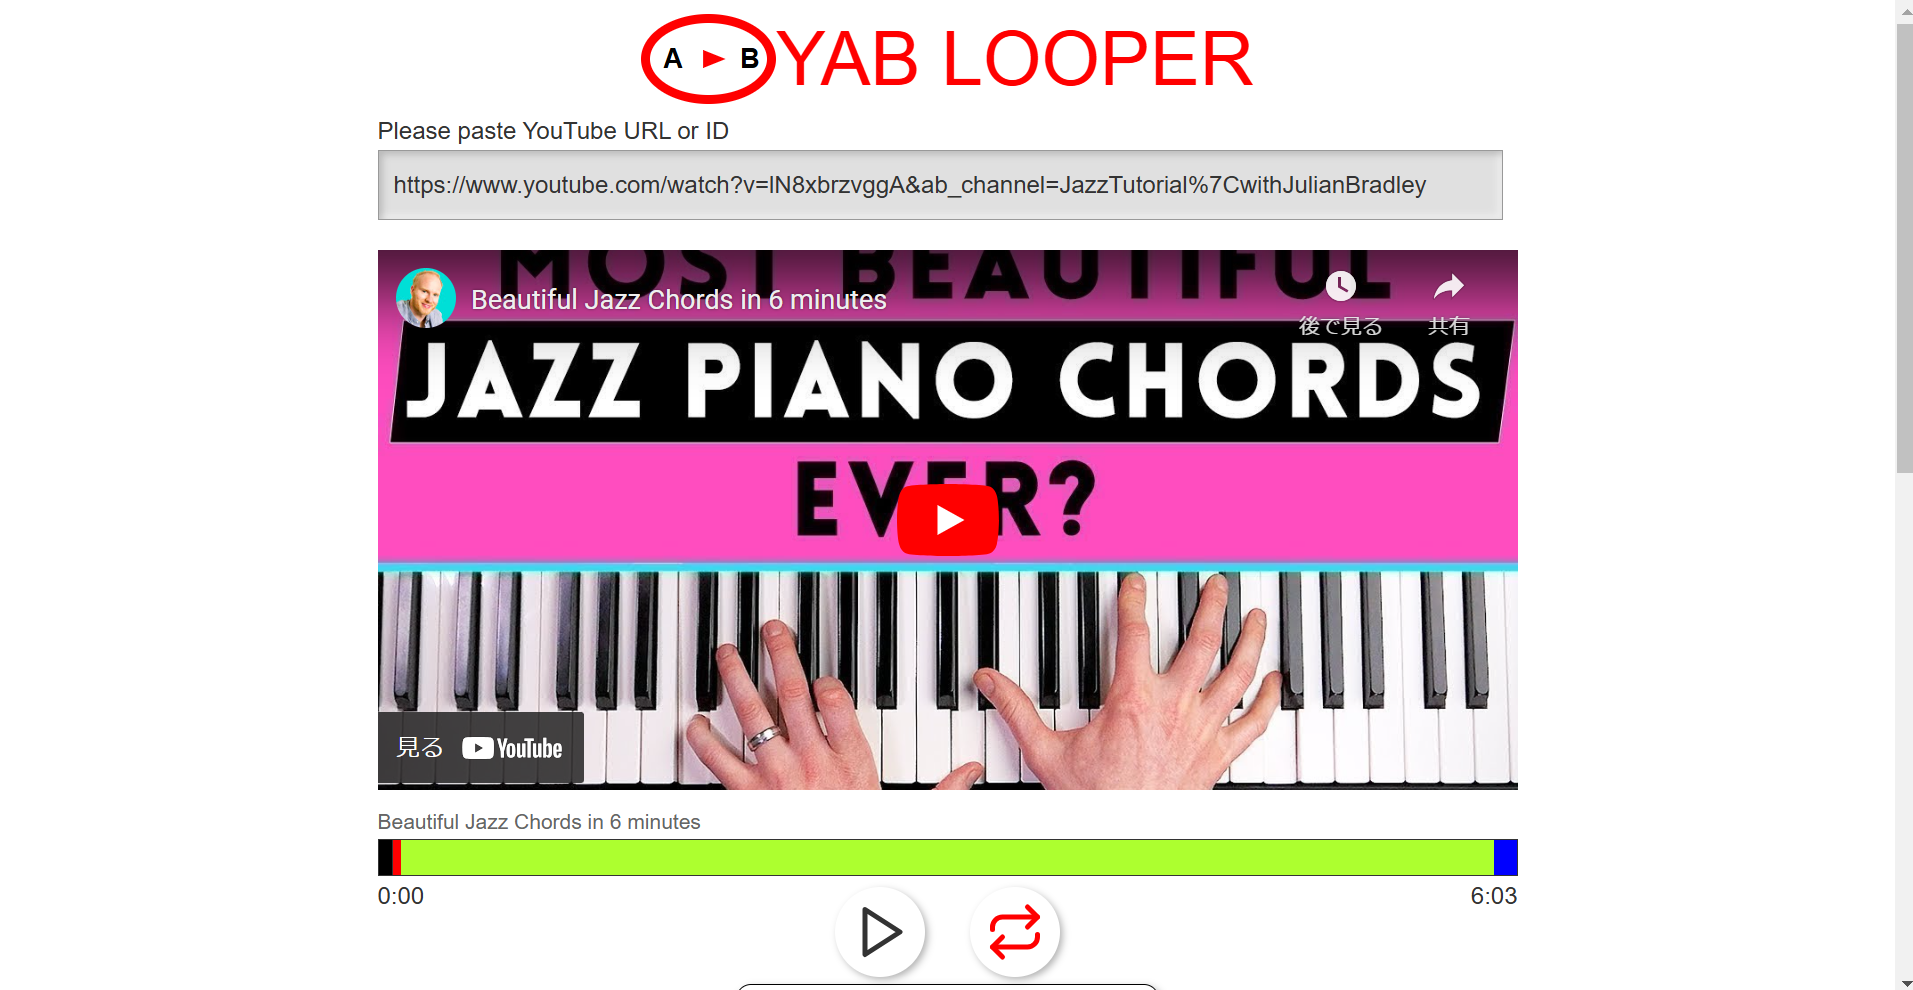Click the red YouTube play button overlay
Viewport: 1913px width, 990px height.
947,520
